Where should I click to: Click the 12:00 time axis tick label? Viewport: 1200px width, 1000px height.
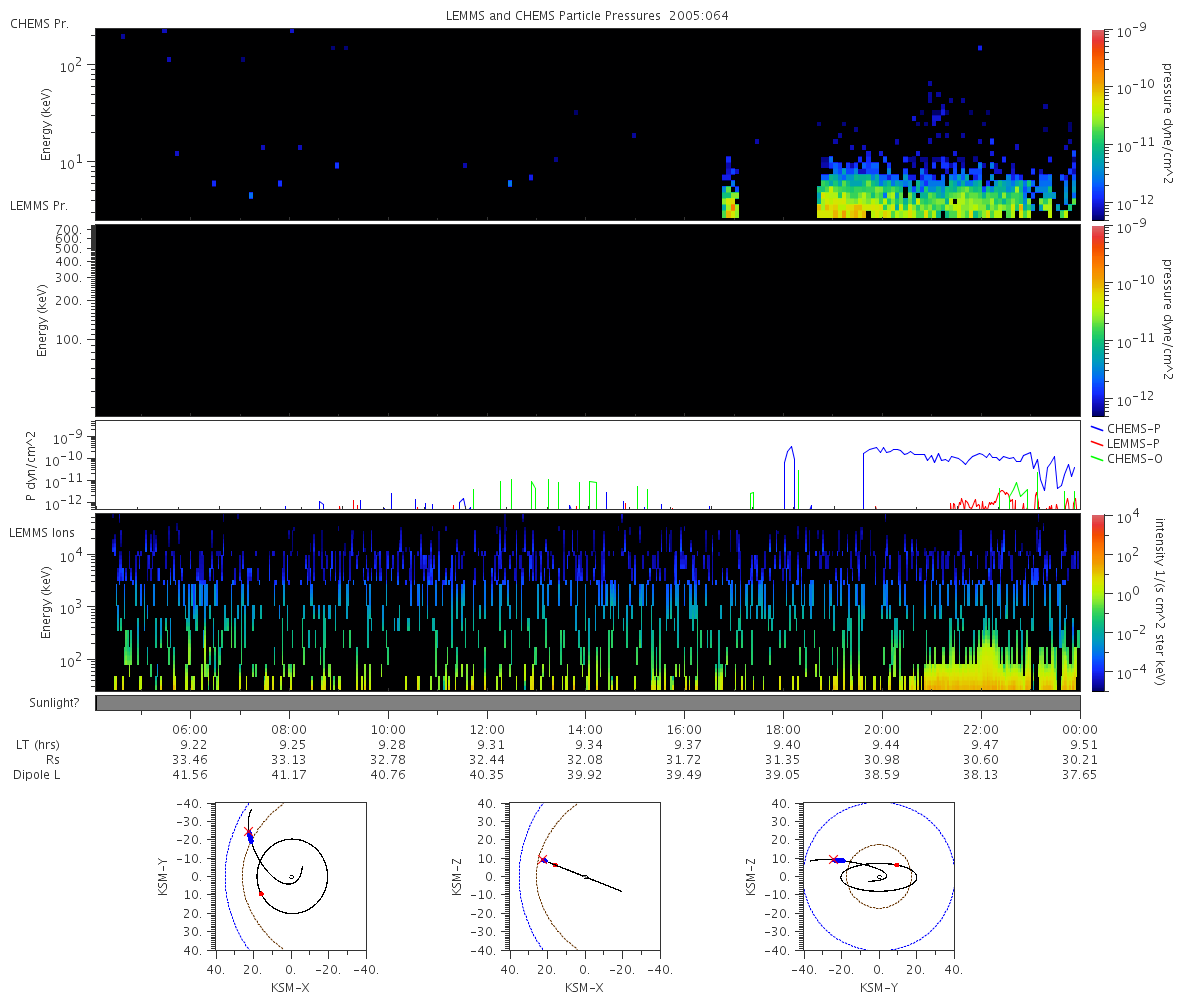(487, 729)
